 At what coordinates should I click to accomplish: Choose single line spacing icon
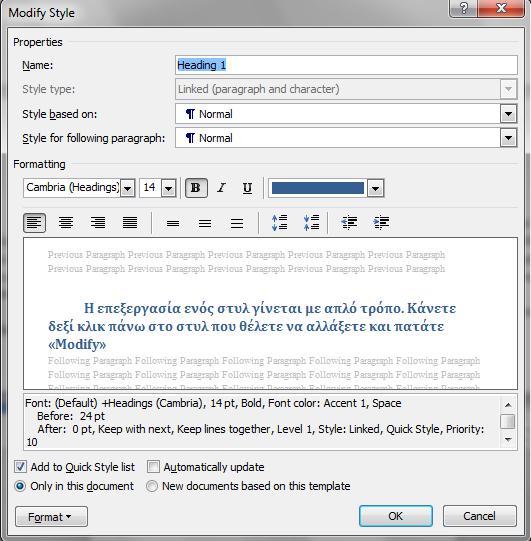point(173,223)
